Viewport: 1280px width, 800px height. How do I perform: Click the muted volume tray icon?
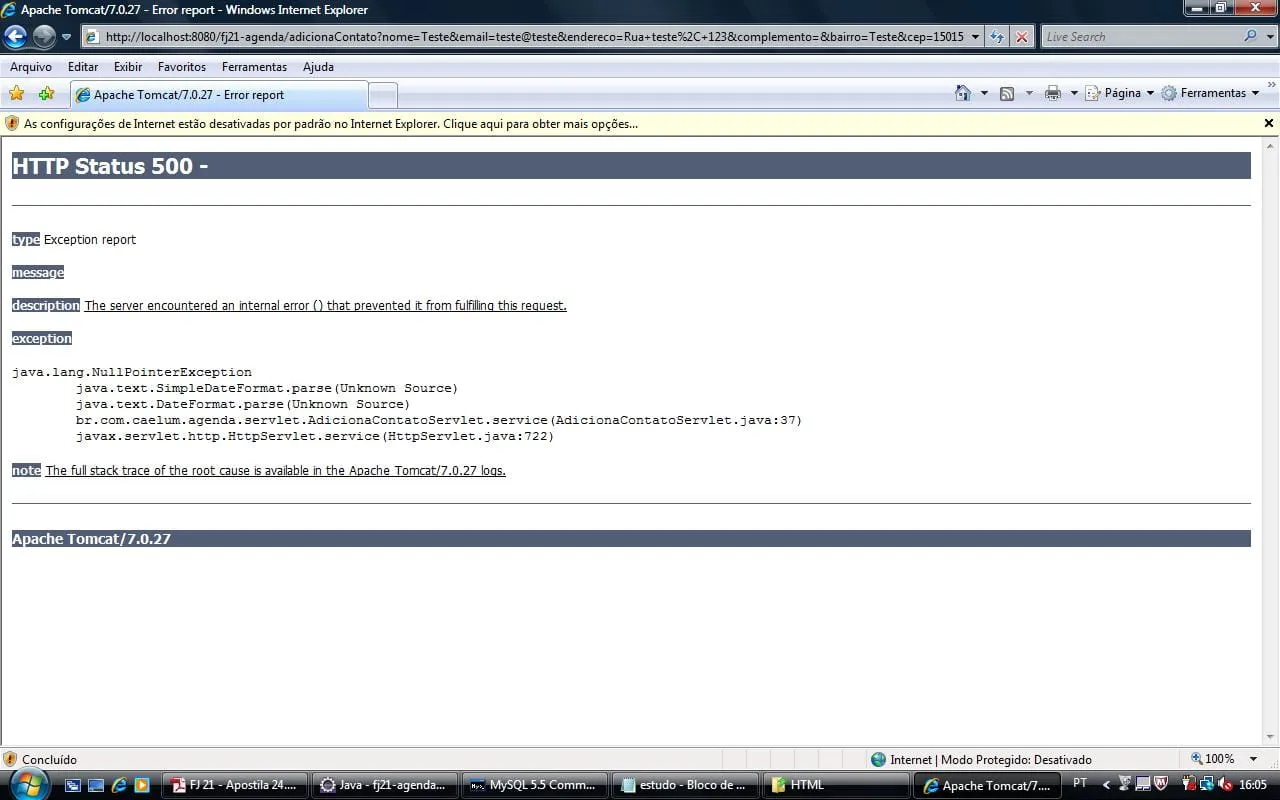1225,784
